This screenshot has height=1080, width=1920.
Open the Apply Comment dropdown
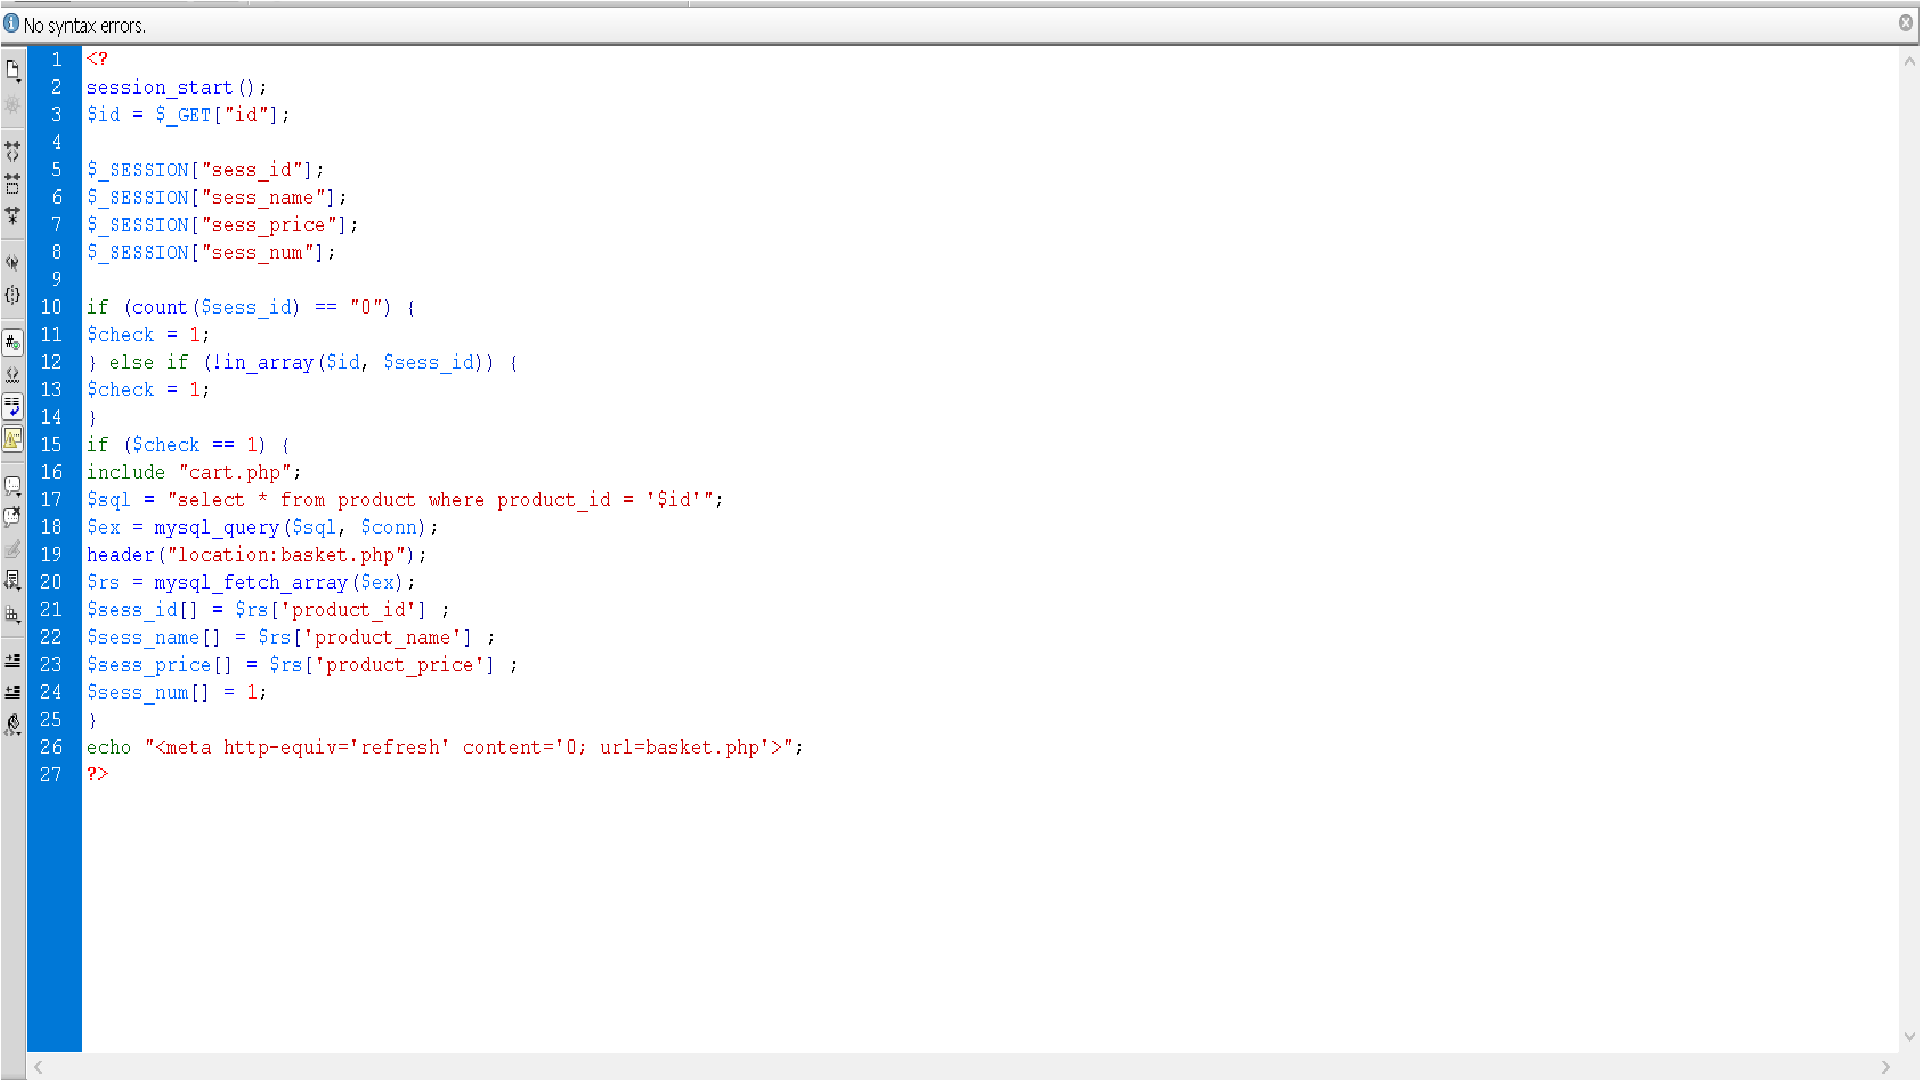pos(13,486)
